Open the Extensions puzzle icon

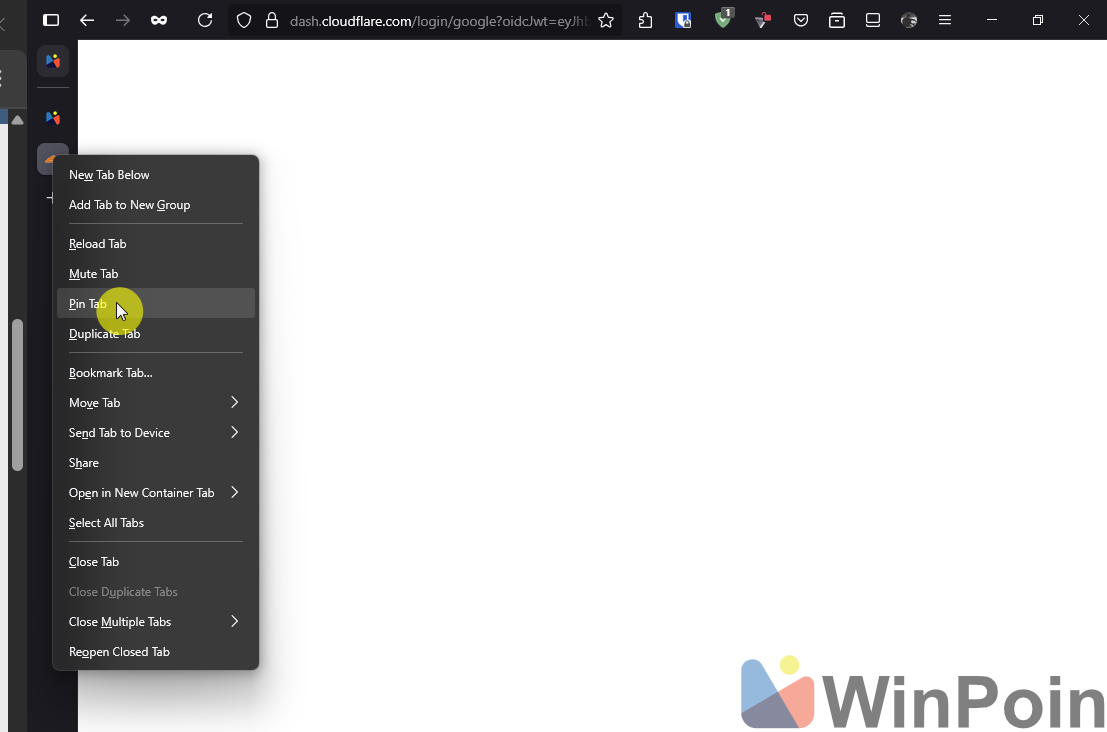[x=645, y=20]
